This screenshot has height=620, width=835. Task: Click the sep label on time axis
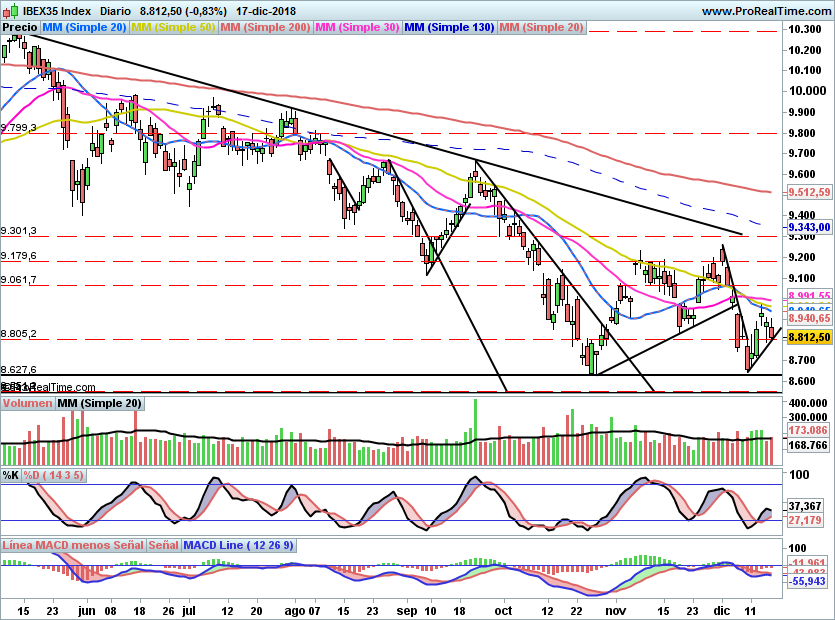tap(407, 611)
